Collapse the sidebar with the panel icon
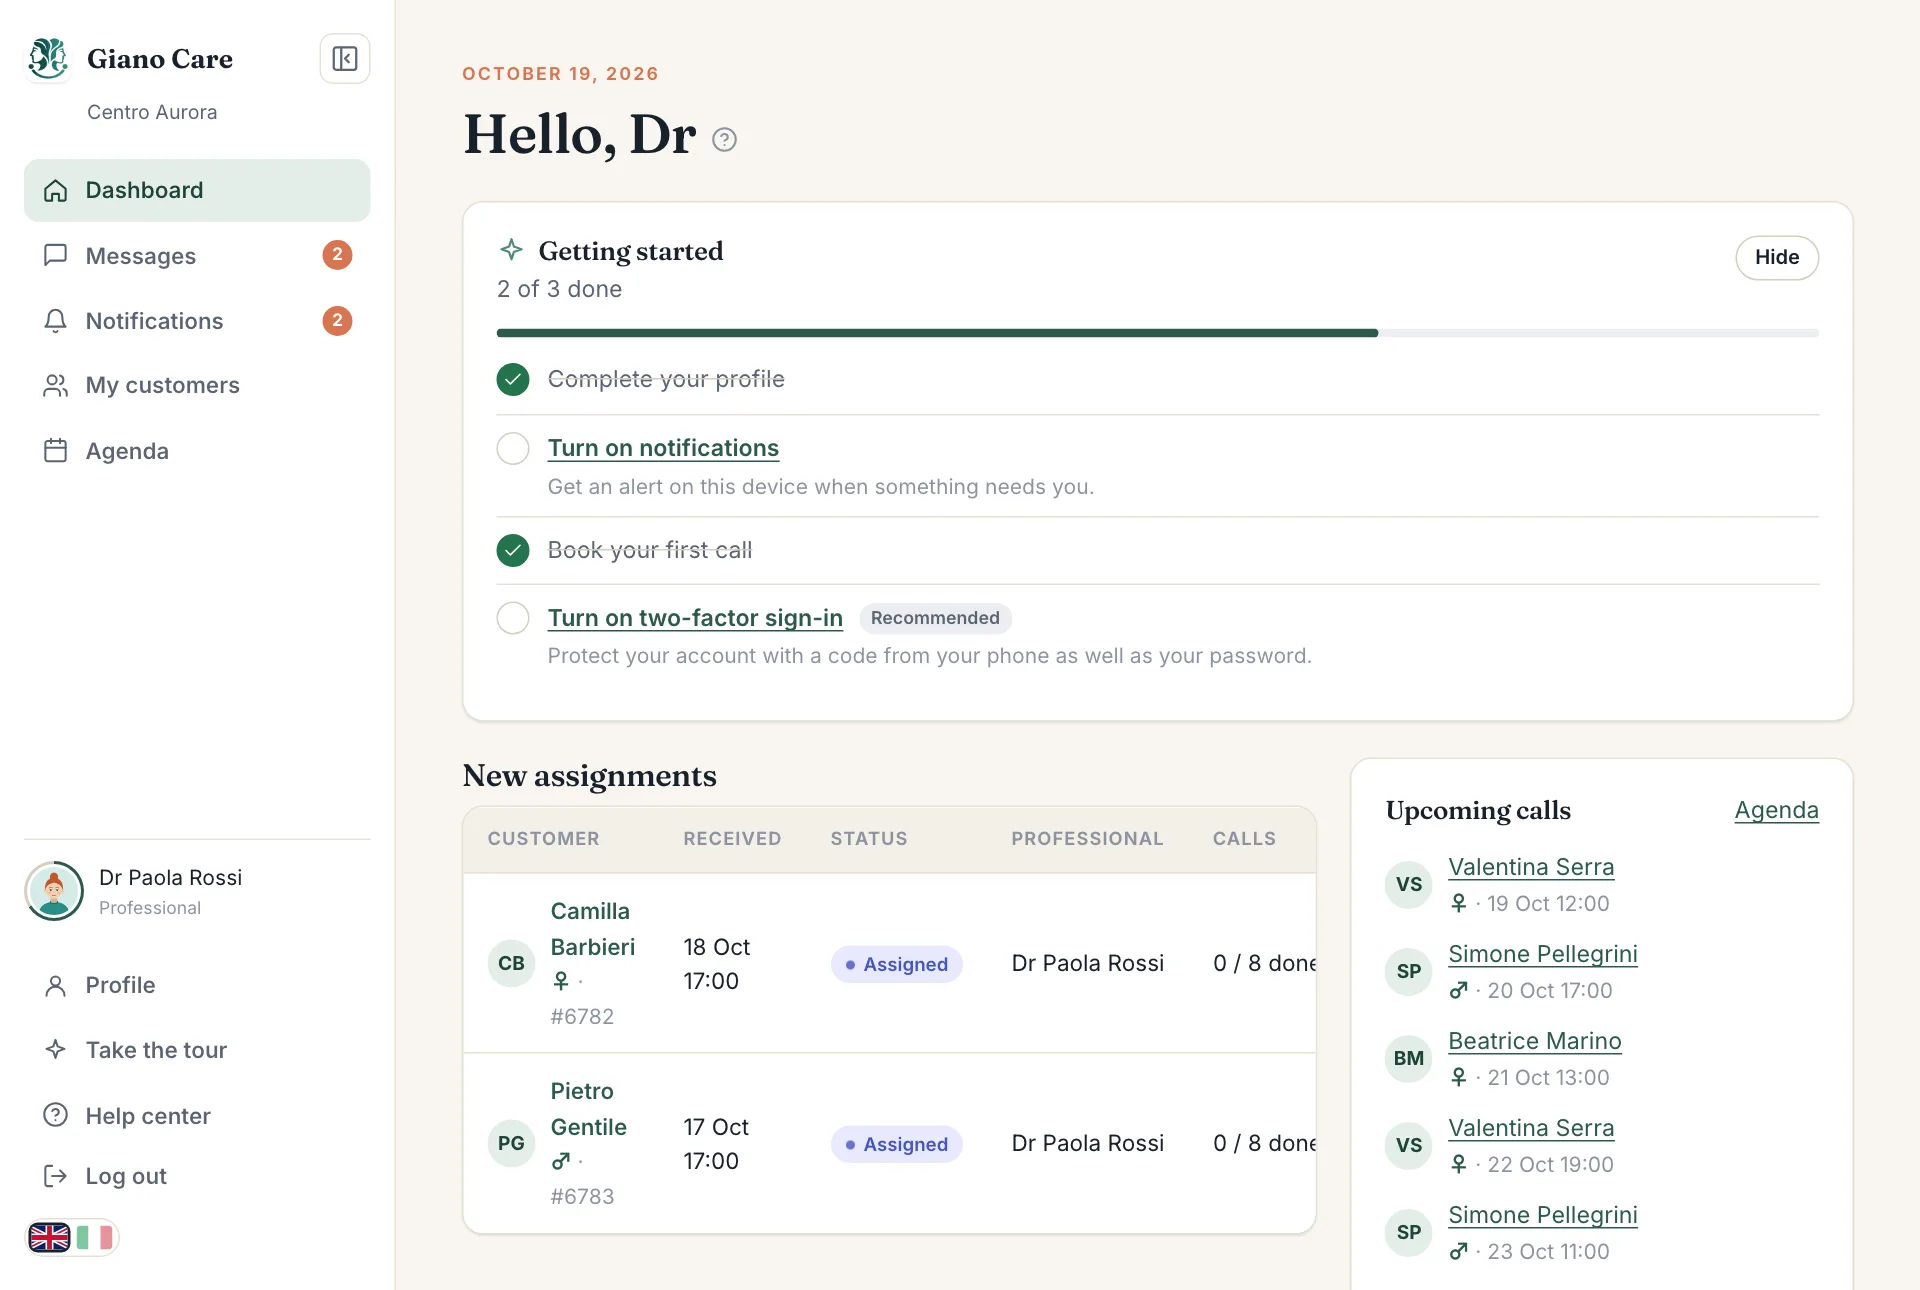Screen dimensions: 1920x1290 point(344,59)
